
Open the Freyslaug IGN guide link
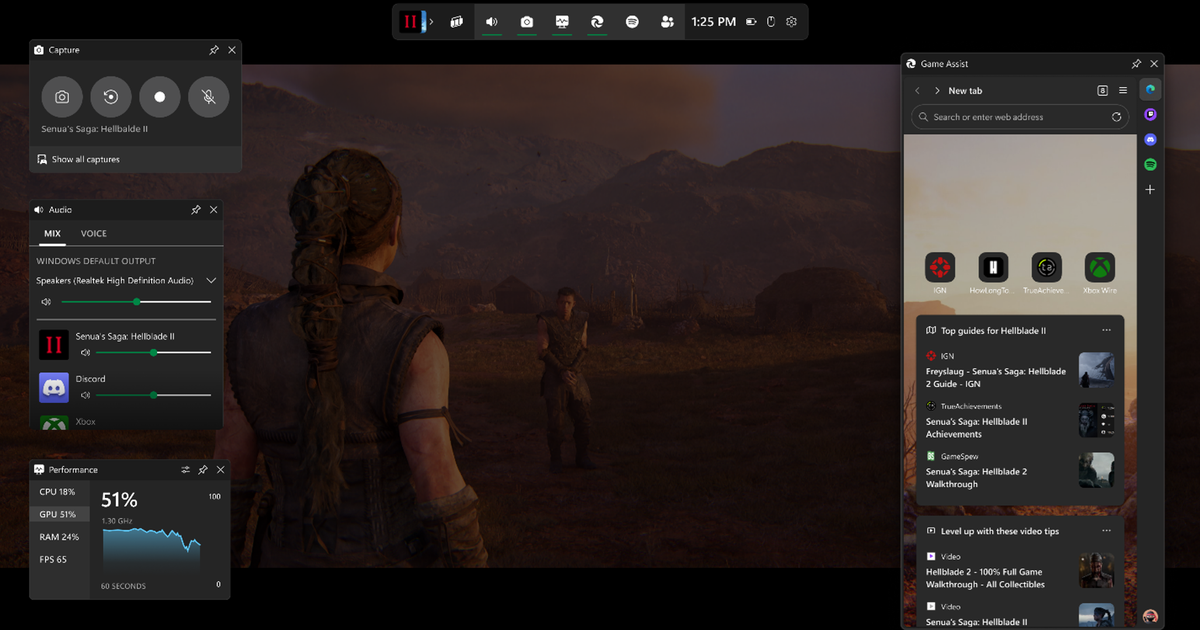pyautogui.click(x=995, y=377)
